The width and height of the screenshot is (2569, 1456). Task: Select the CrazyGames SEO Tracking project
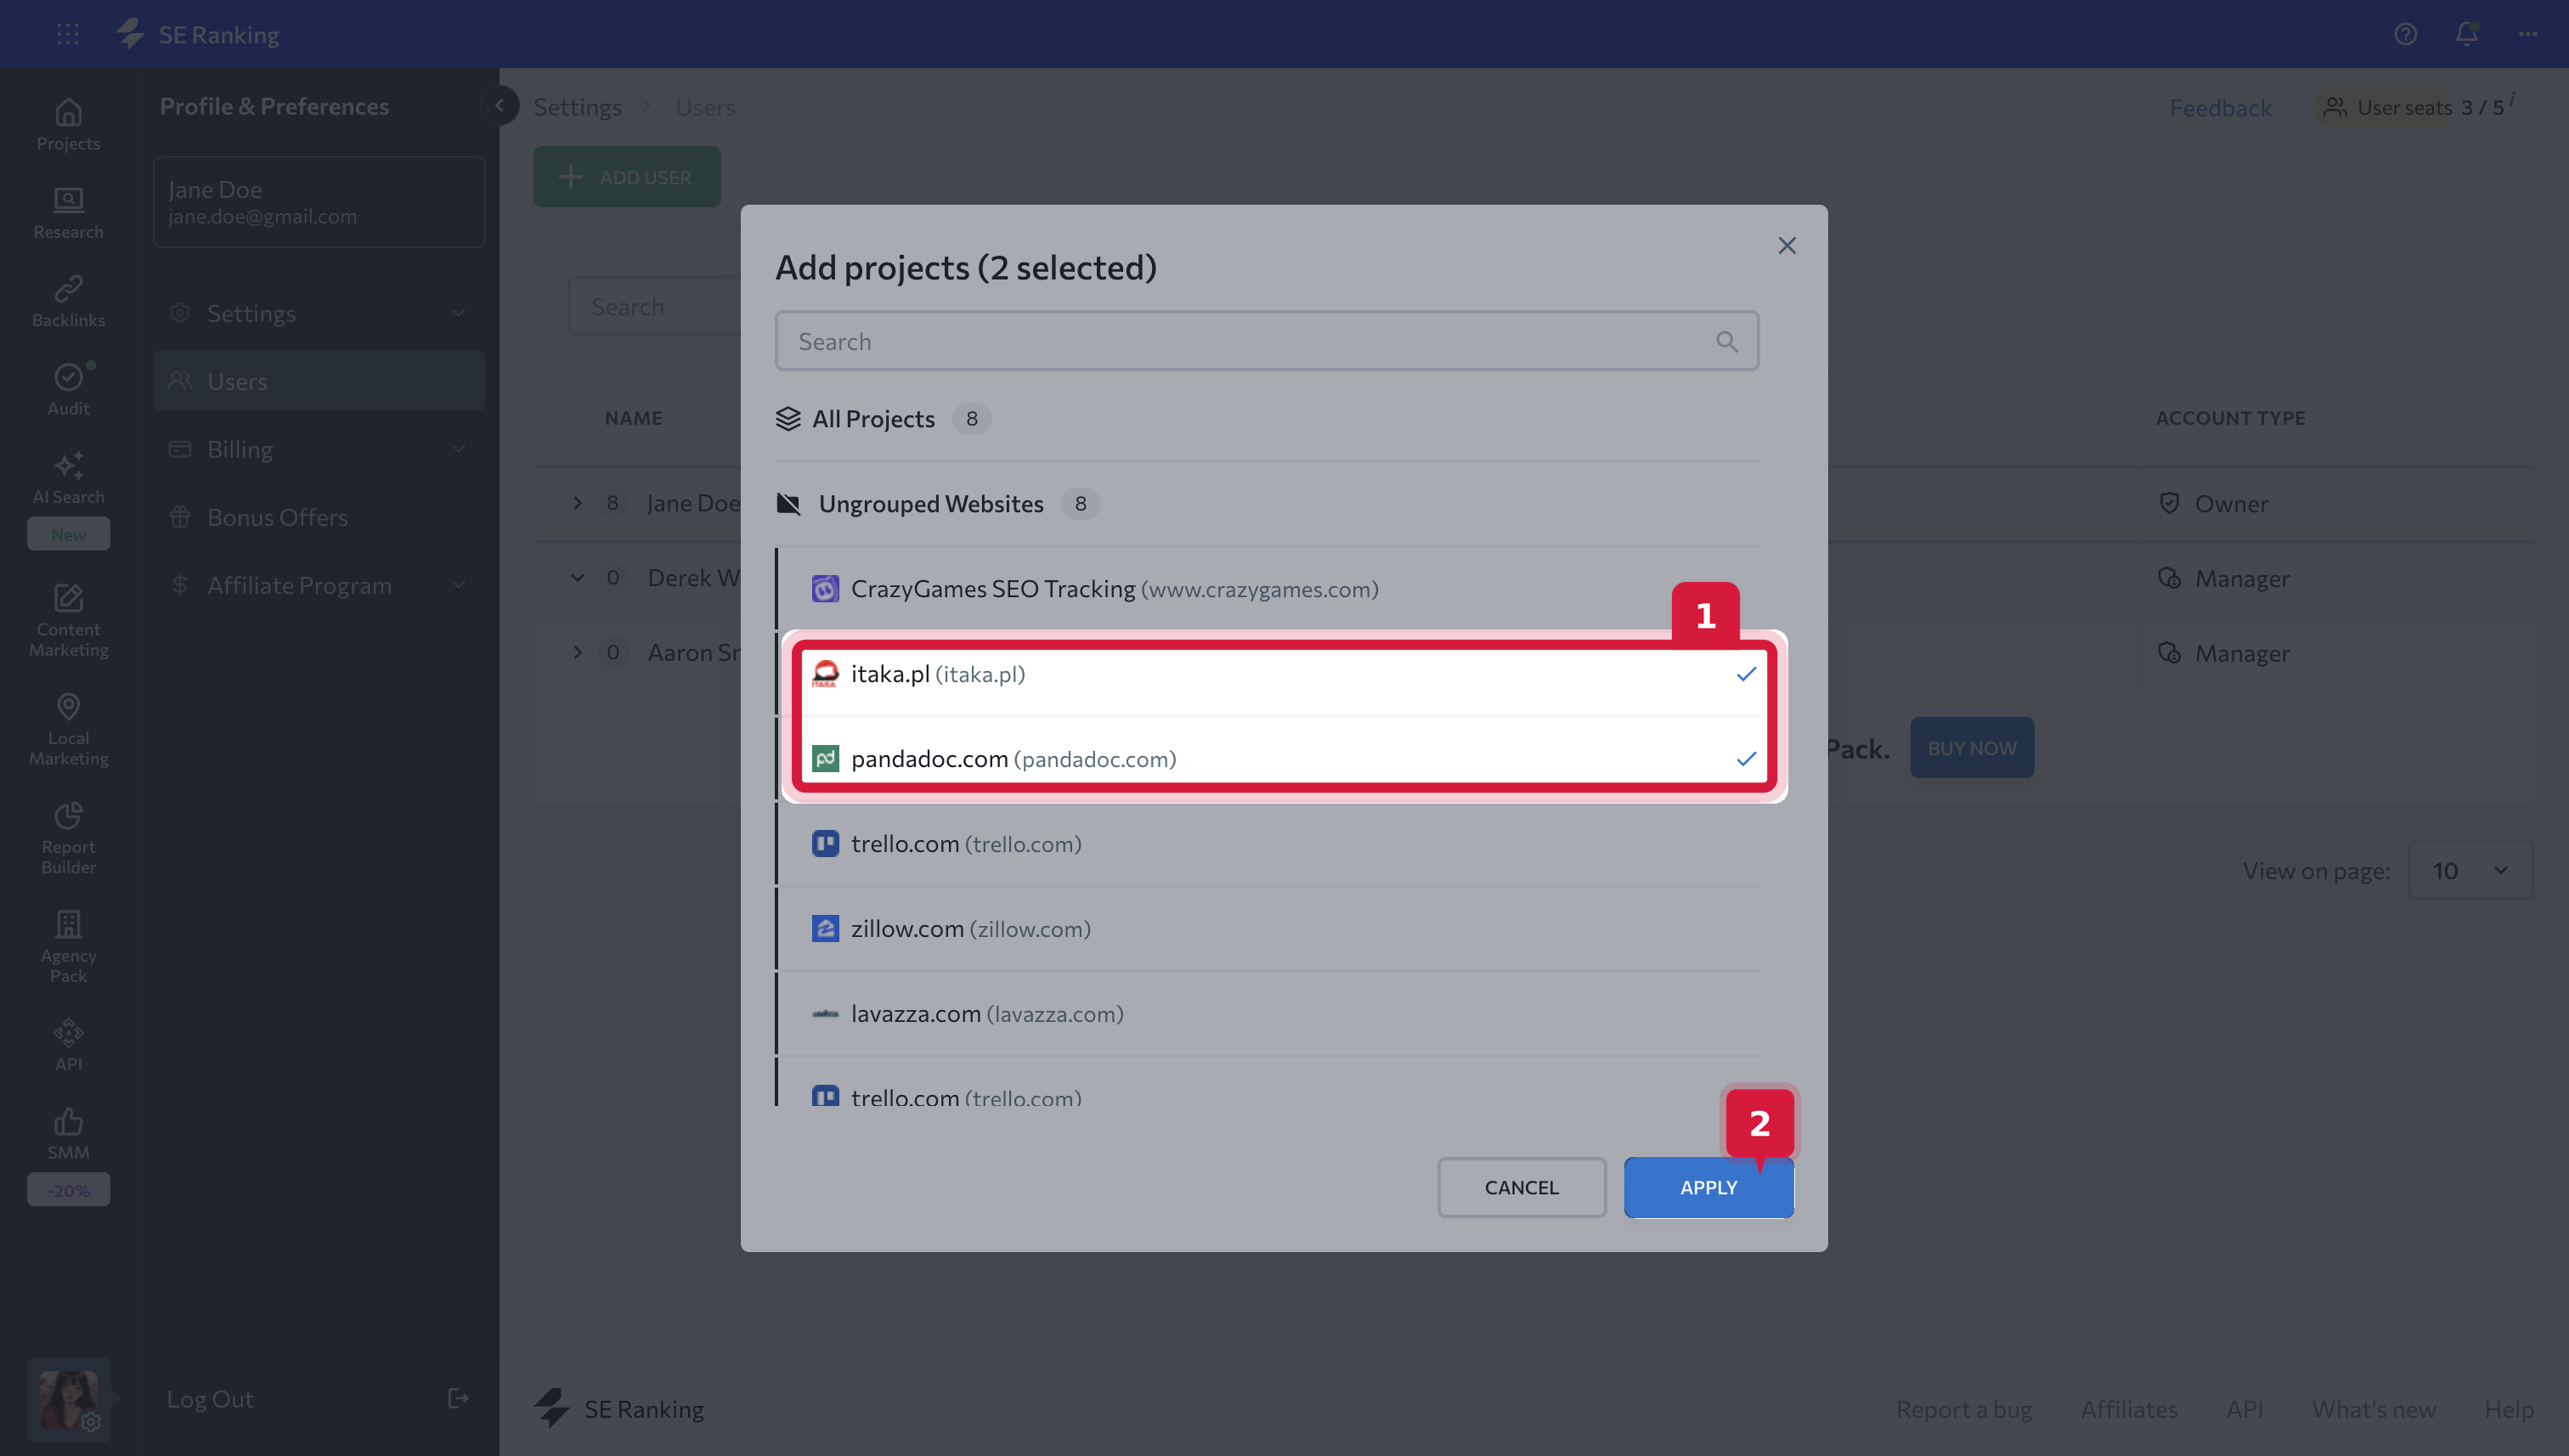(1267, 589)
